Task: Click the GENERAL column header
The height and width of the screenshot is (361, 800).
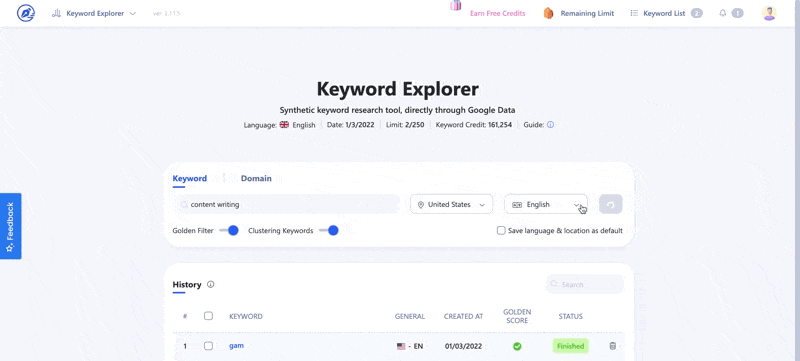Action: (x=410, y=316)
